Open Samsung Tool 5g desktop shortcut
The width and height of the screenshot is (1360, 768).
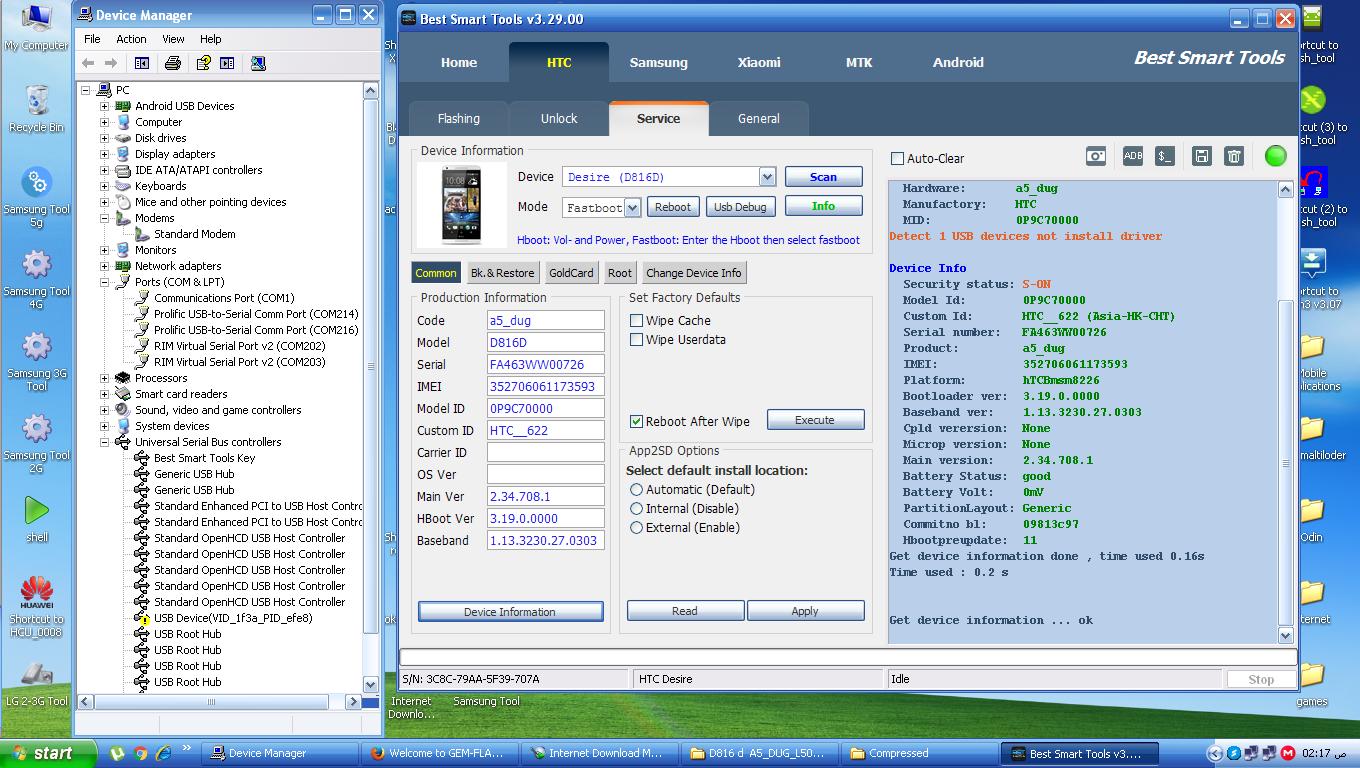pyautogui.click(x=37, y=197)
